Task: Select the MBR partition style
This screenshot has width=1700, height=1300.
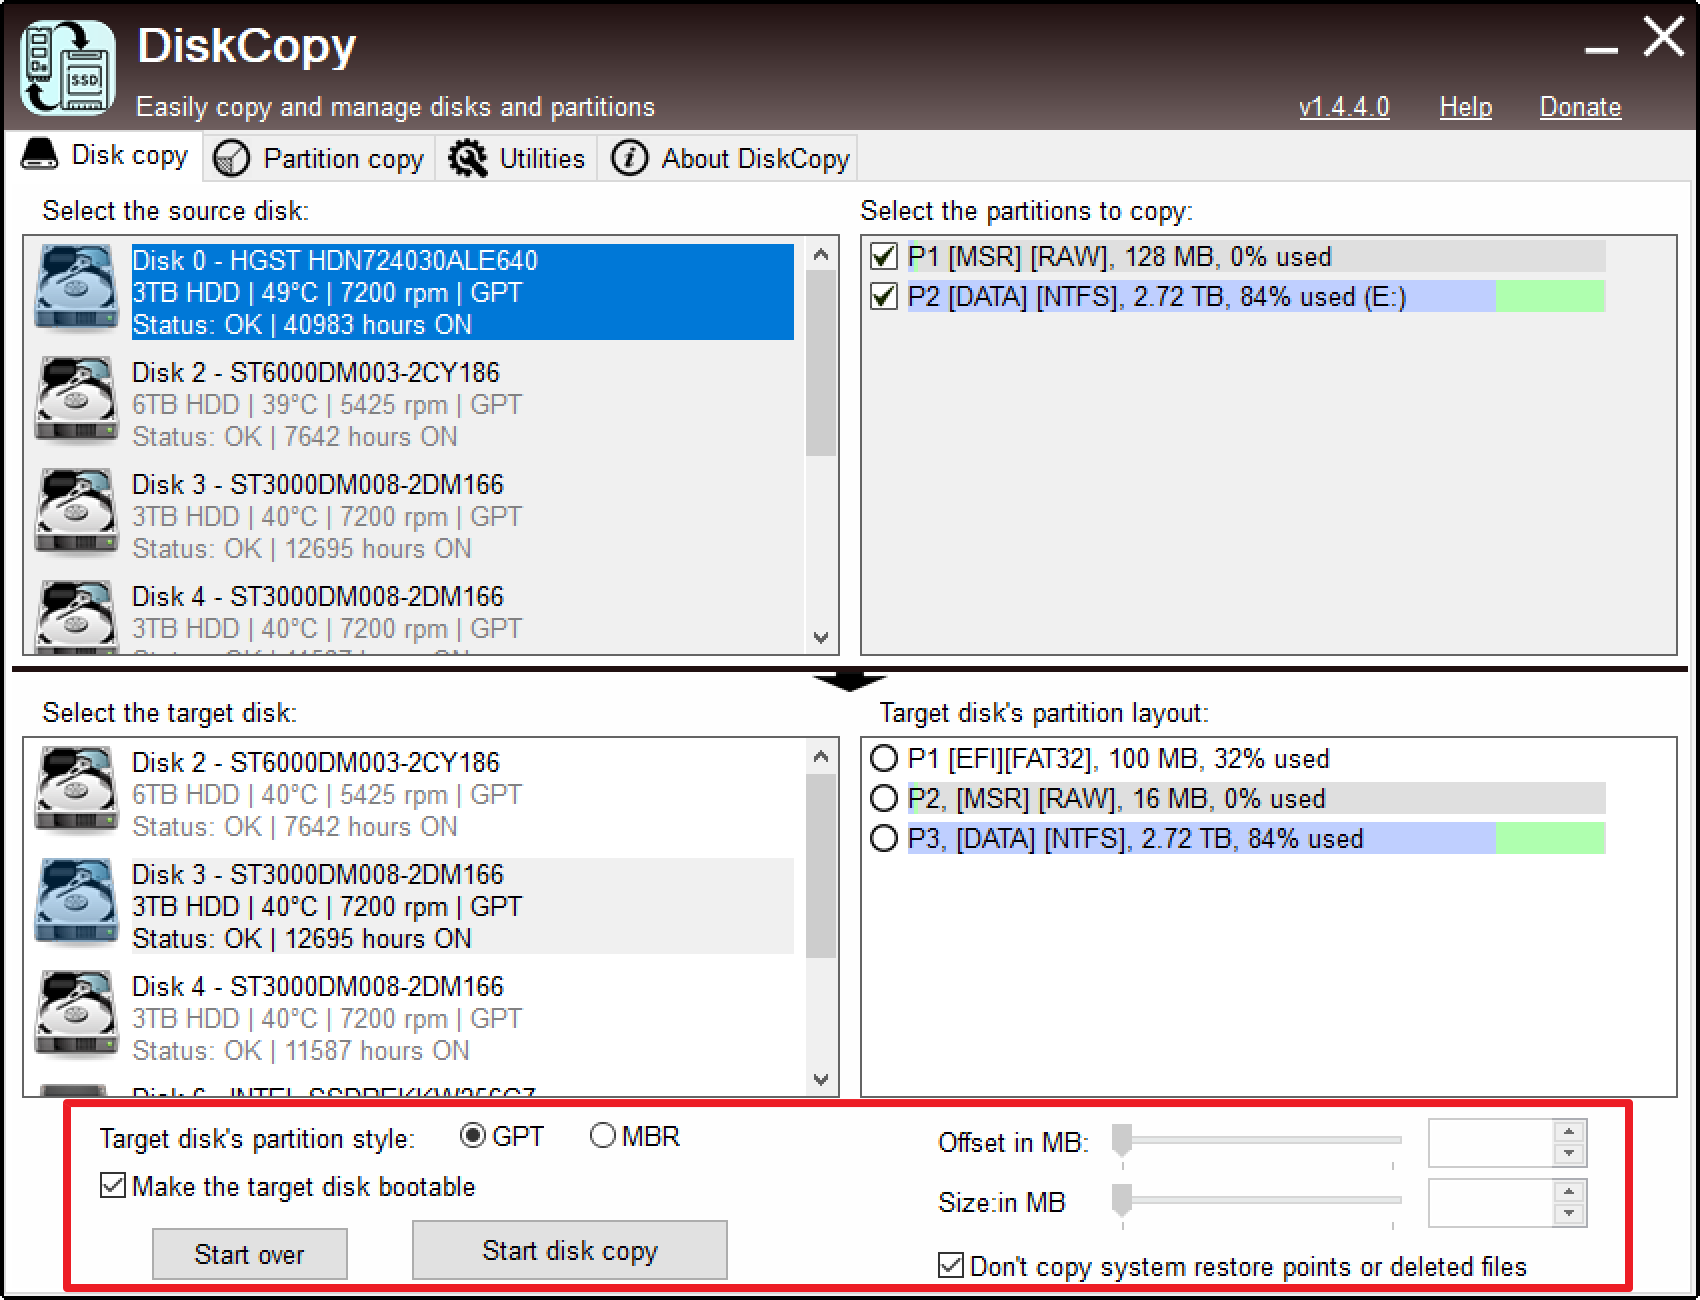Action: [x=603, y=1136]
